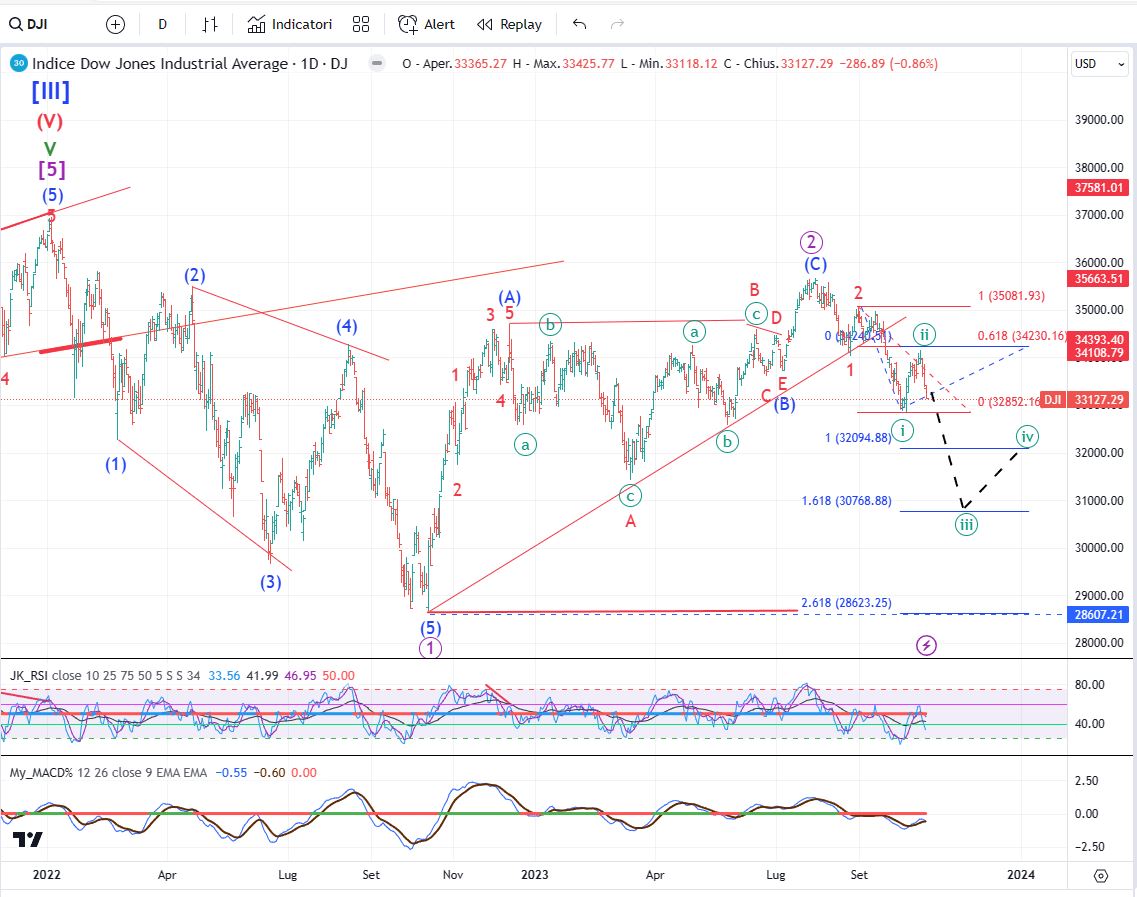Click the red (V) wave label

click(x=50, y=121)
